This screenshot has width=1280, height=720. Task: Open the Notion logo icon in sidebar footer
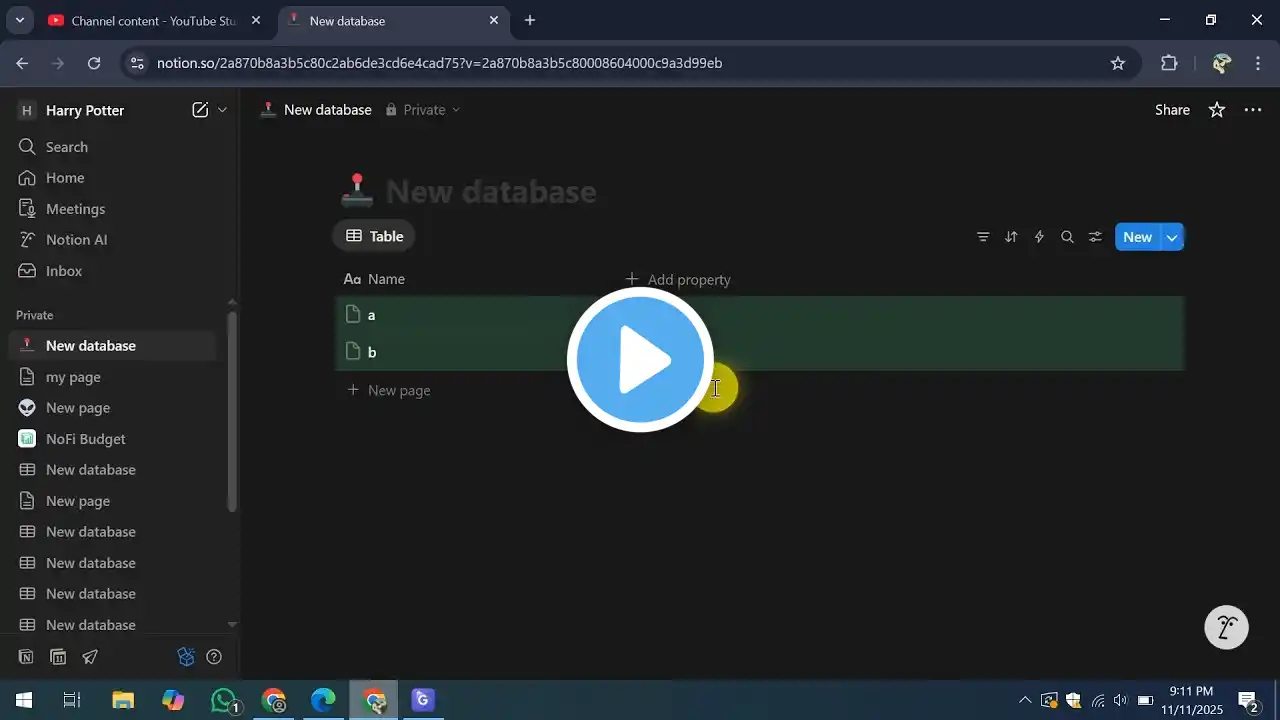26,657
